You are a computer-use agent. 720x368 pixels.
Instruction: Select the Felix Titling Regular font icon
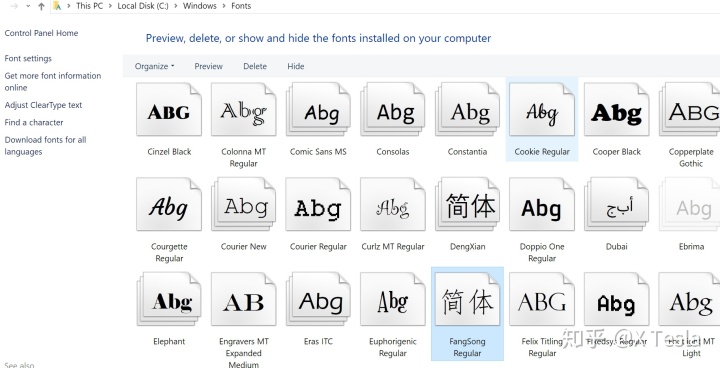542,299
